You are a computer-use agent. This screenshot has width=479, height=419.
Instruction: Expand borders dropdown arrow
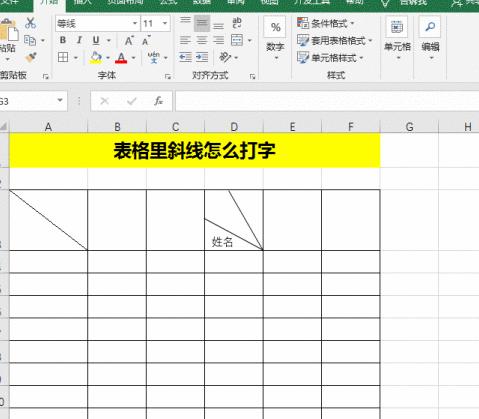(76, 58)
